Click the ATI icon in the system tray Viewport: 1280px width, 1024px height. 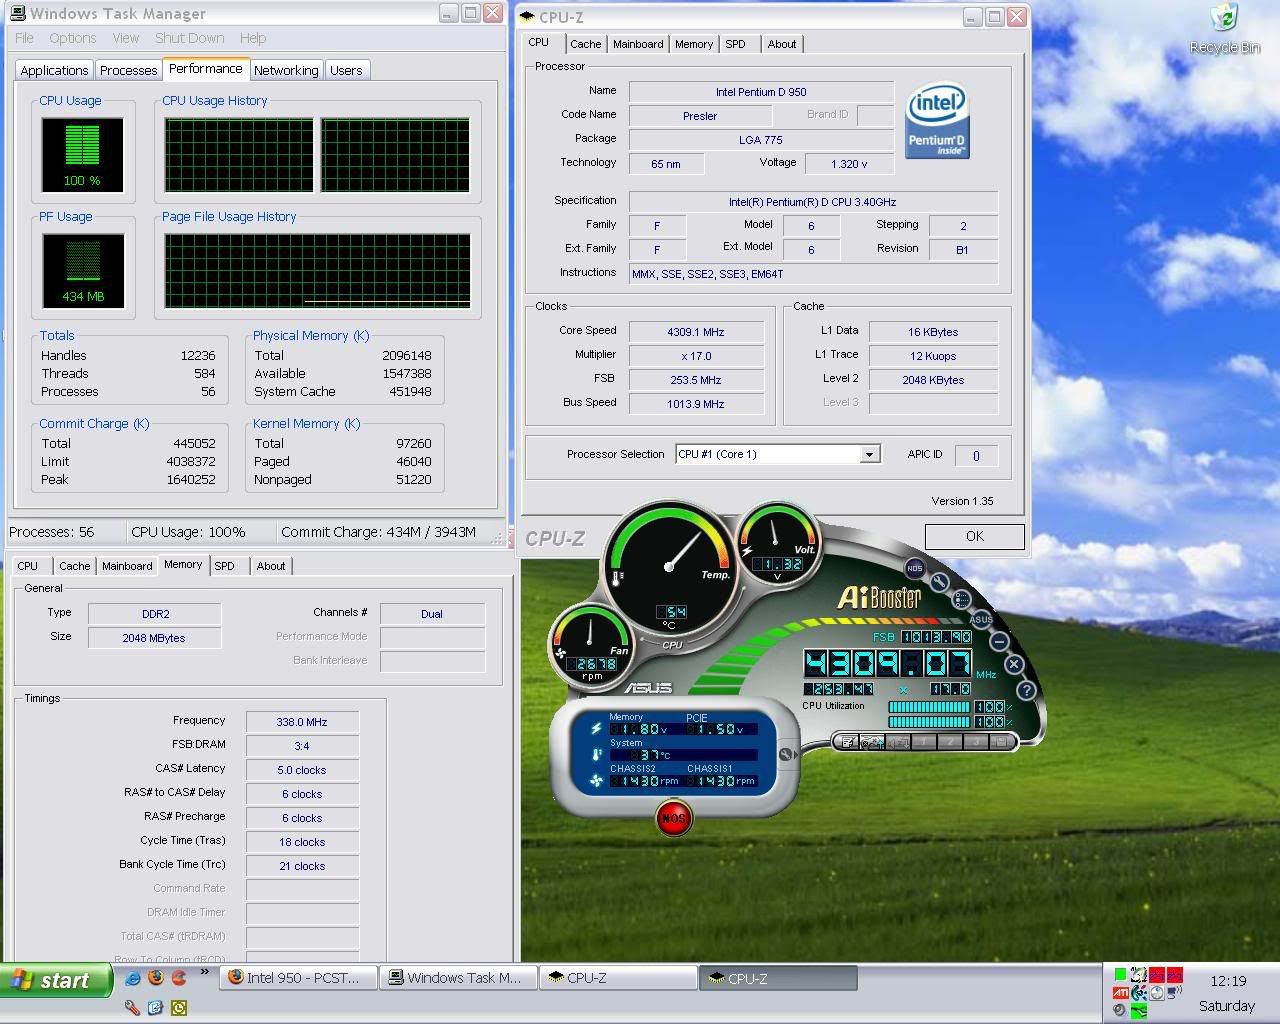point(1120,993)
